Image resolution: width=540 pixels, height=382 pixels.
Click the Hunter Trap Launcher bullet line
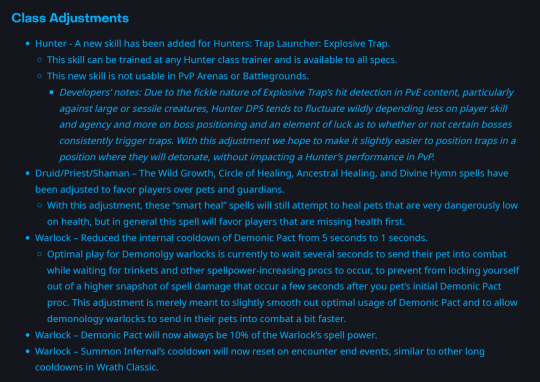212,44
